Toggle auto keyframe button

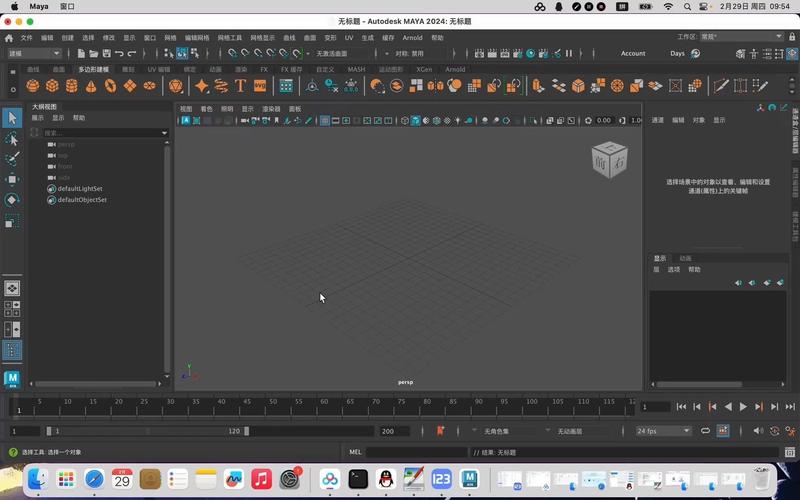coord(440,431)
